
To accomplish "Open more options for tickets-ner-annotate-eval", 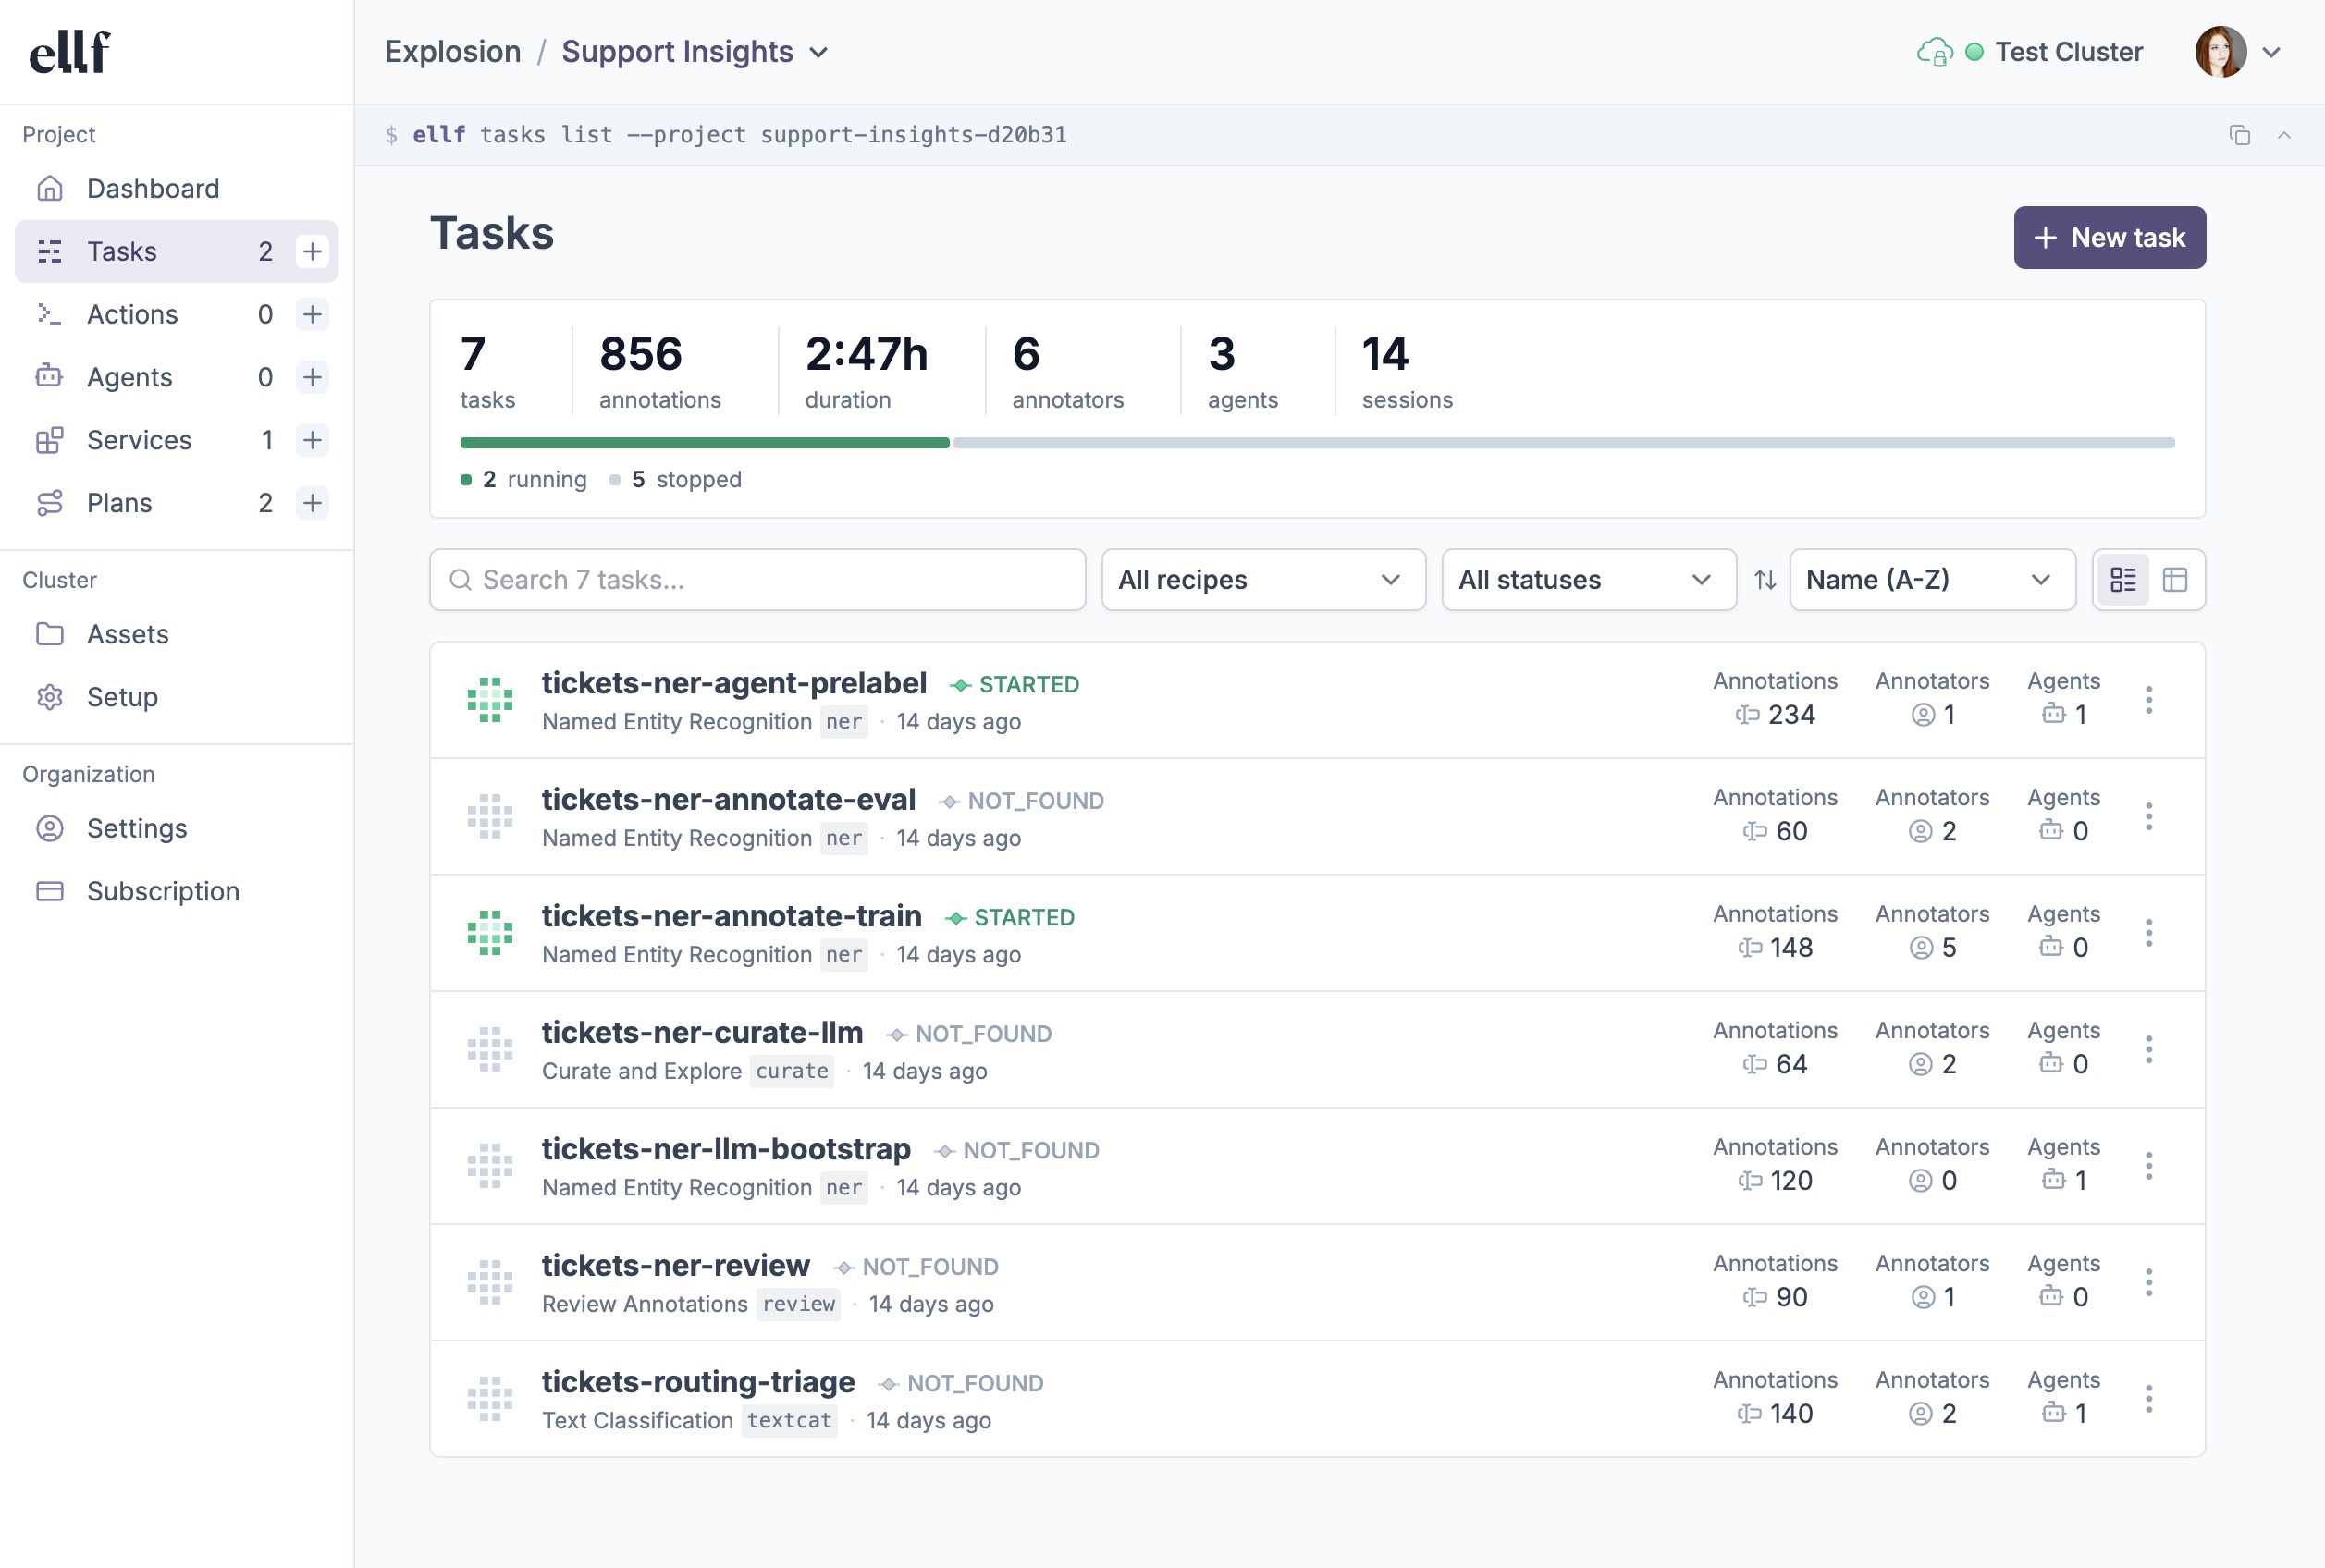I will pyautogui.click(x=2148, y=817).
